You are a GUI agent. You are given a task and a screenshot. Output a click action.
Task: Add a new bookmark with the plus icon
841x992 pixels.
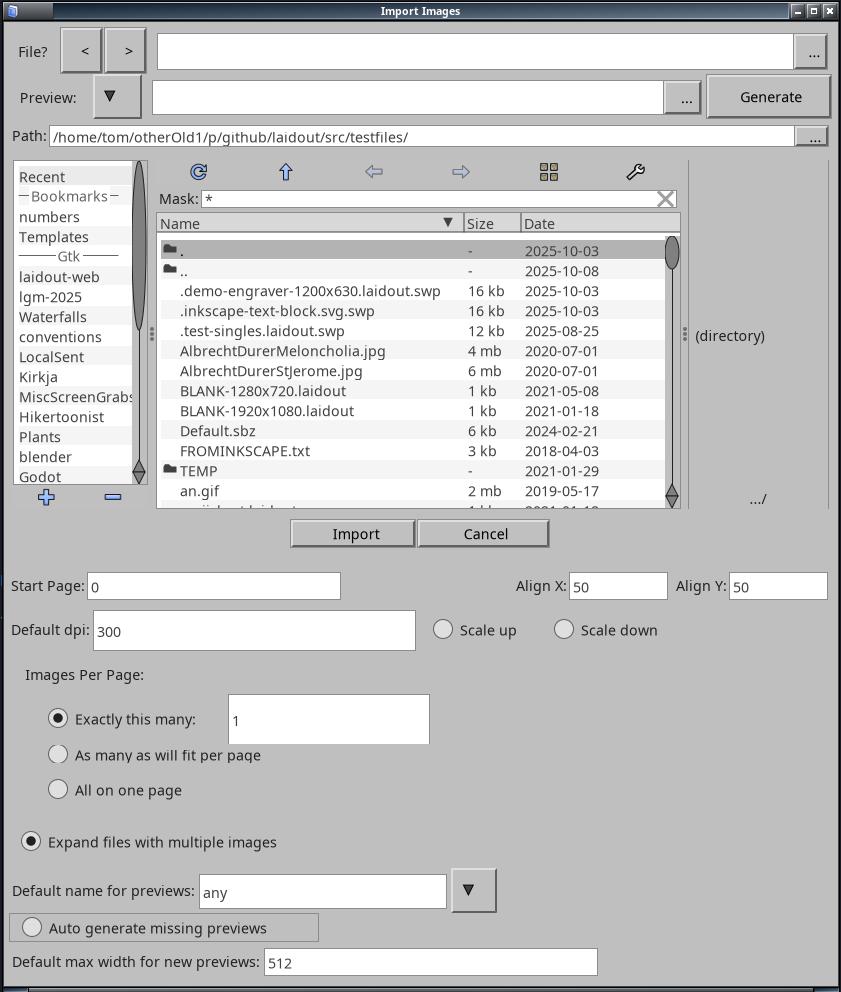(x=46, y=496)
